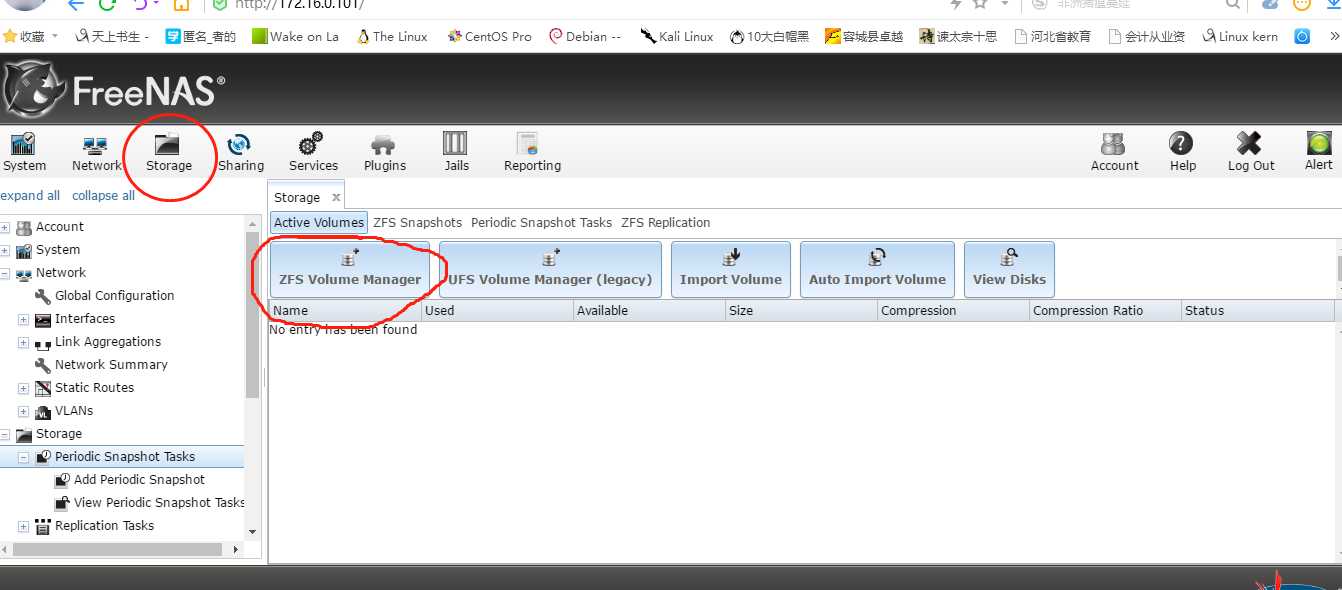Switch to Periodic Snapshot Tasks tab
The width and height of the screenshot is (1342, 590).
pos(541,222)
